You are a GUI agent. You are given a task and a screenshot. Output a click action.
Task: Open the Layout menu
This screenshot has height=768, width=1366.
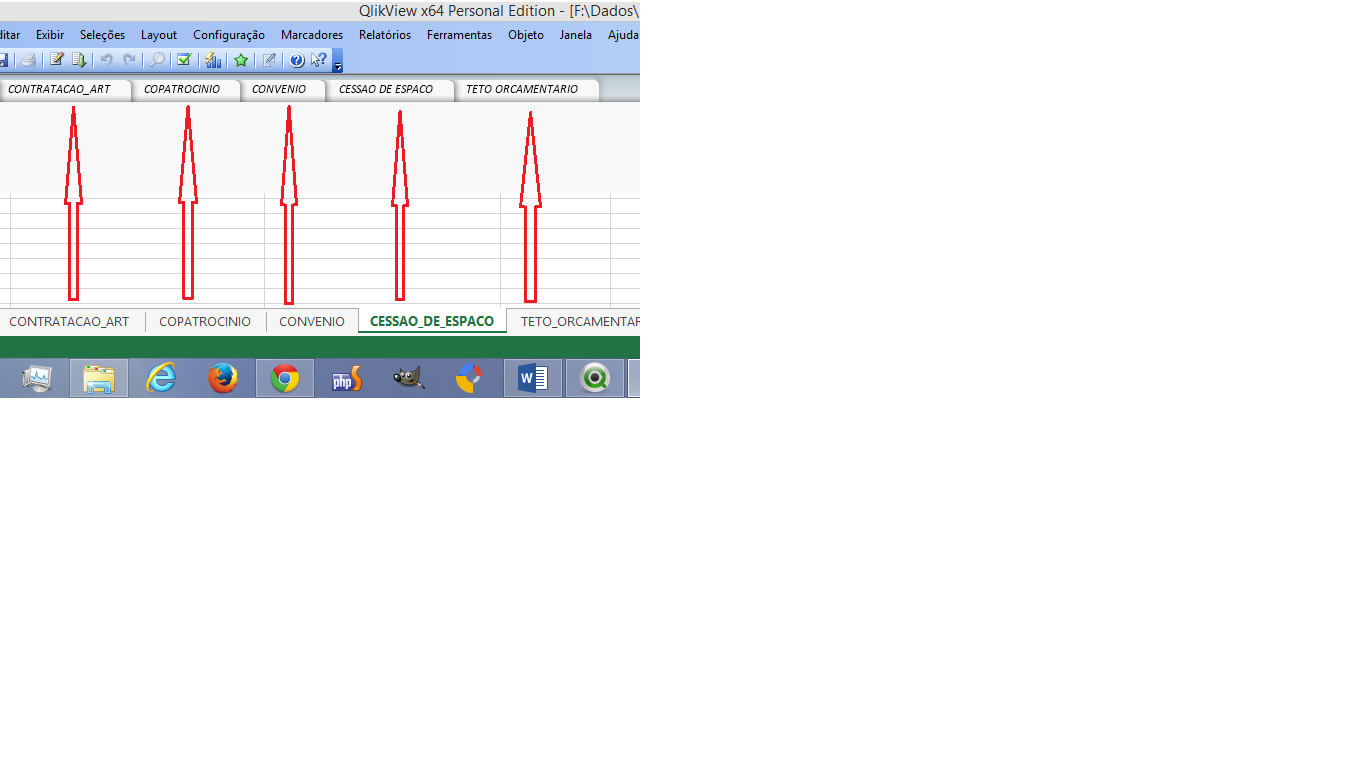[159, 35]
